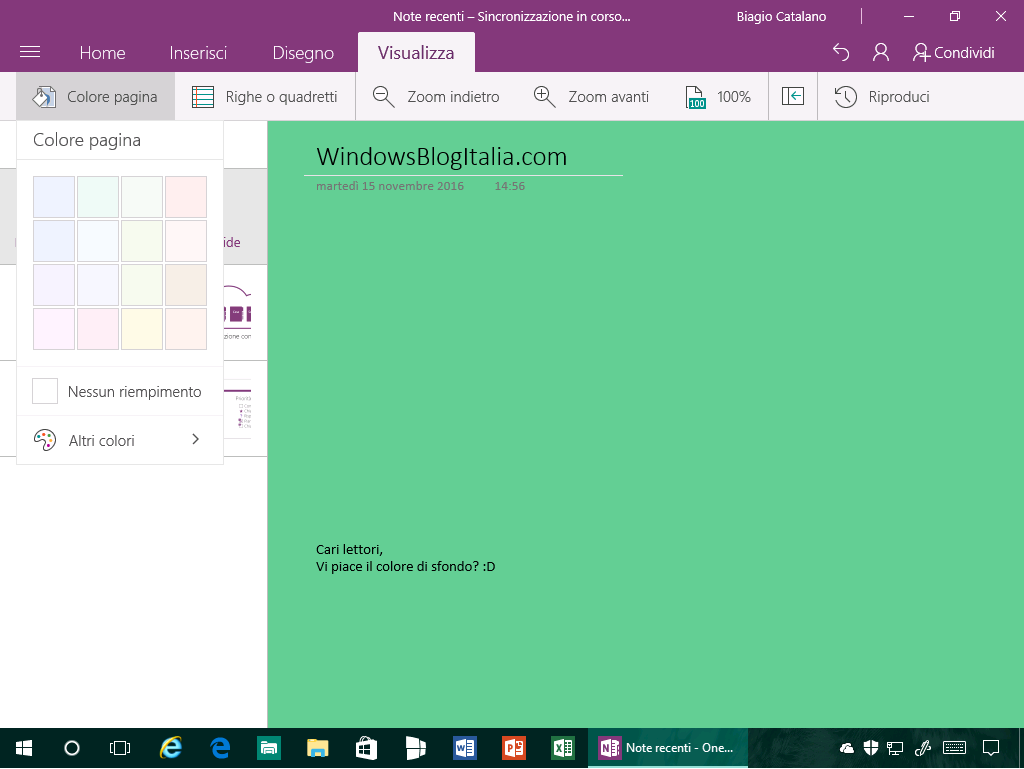Click the OneNote Note recenti taskbar button
Screen dimensions: 1024x769
pyautogui.click(x=667, y=748)
